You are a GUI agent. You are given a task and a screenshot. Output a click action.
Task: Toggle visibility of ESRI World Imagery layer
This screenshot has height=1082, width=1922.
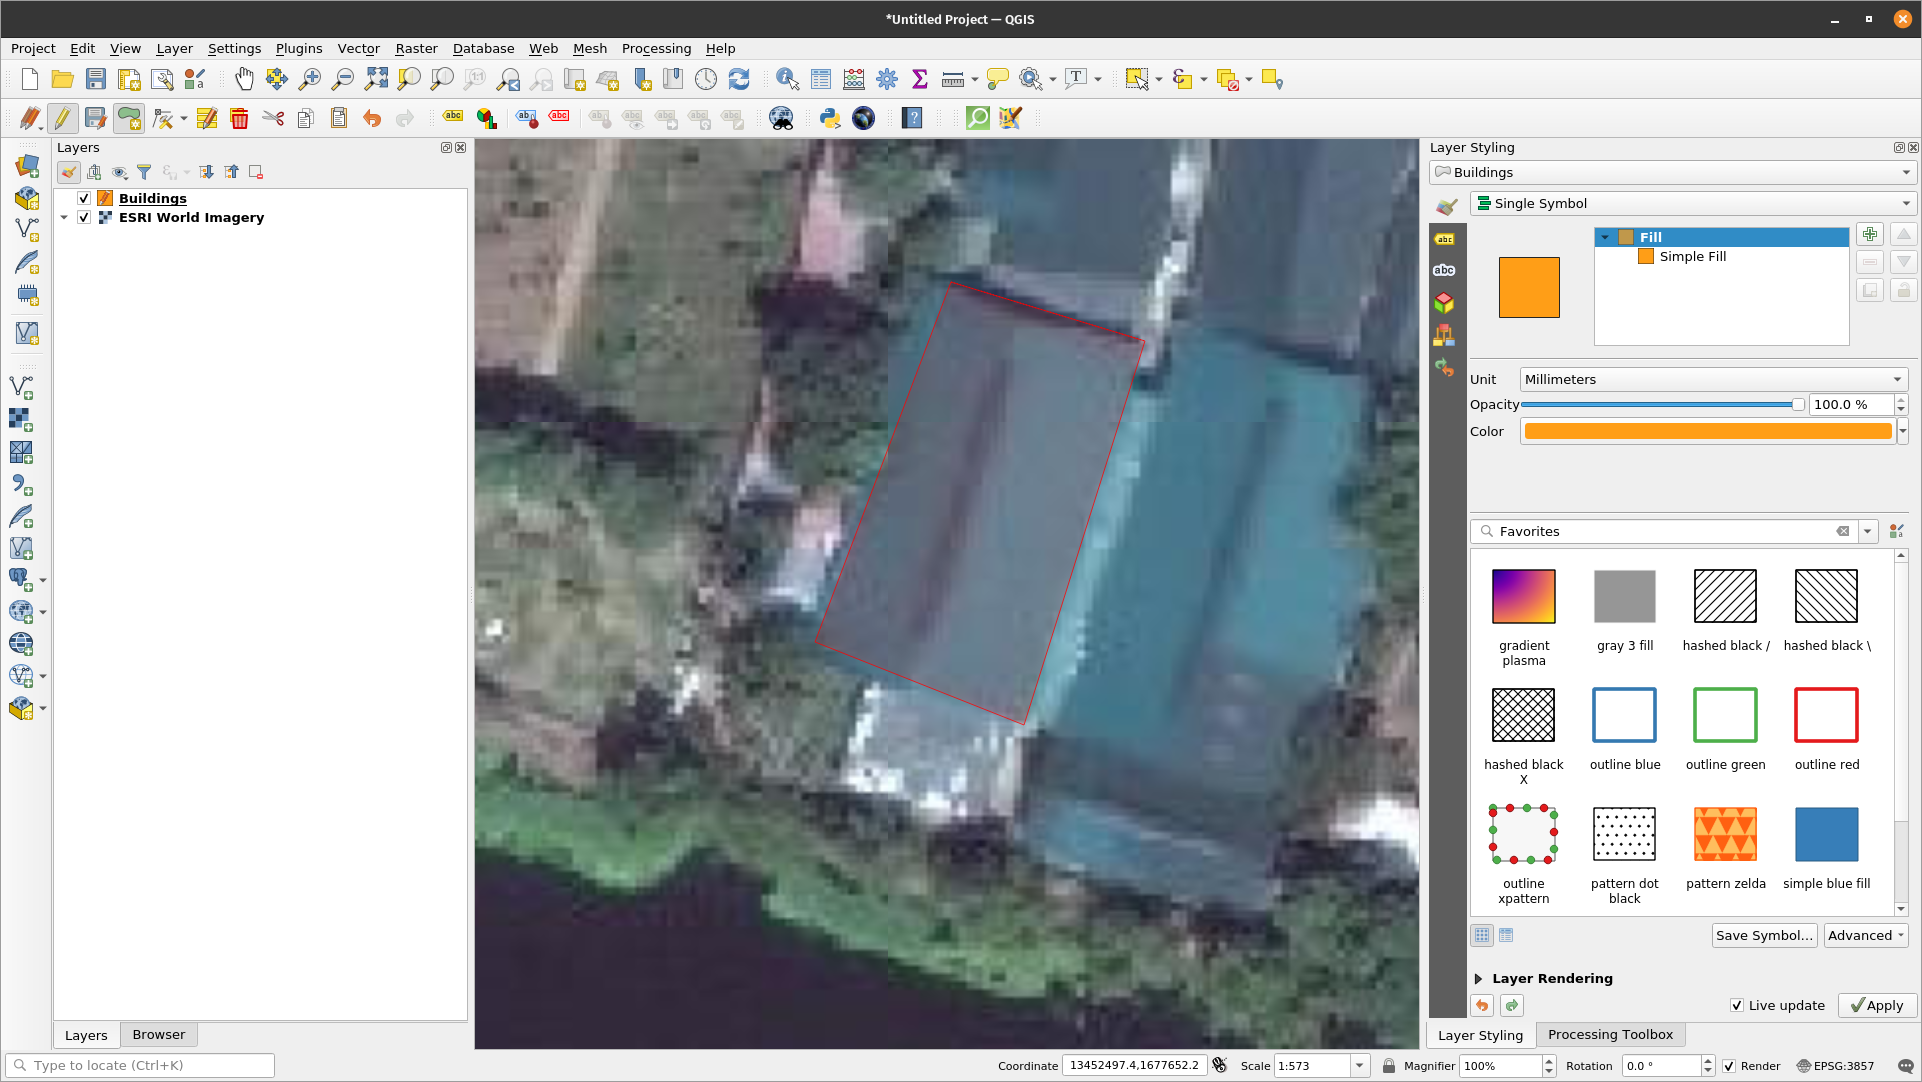(x=84, y=216)
